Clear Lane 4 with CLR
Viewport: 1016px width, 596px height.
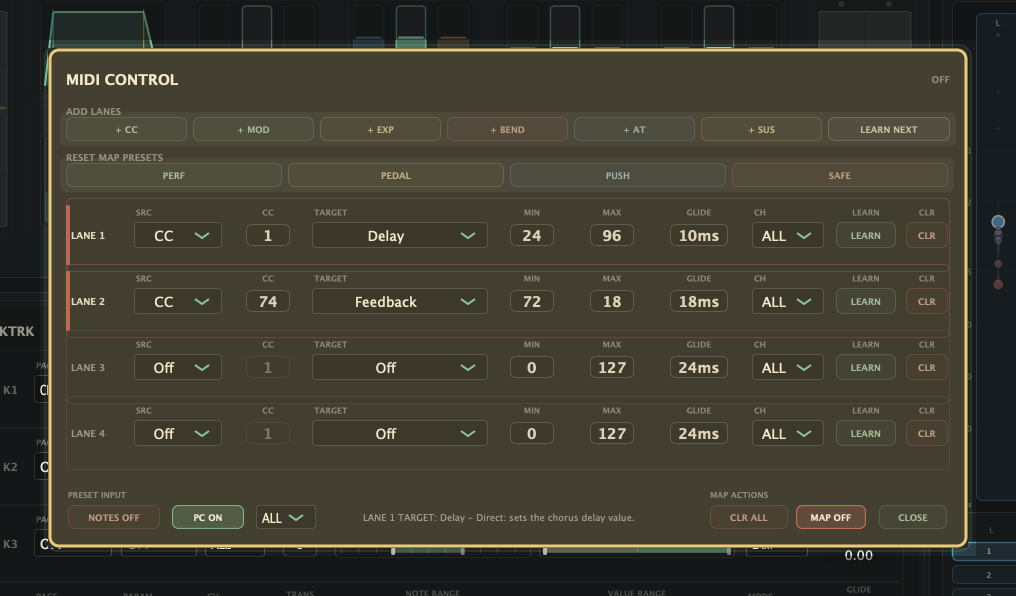point(927,433)
